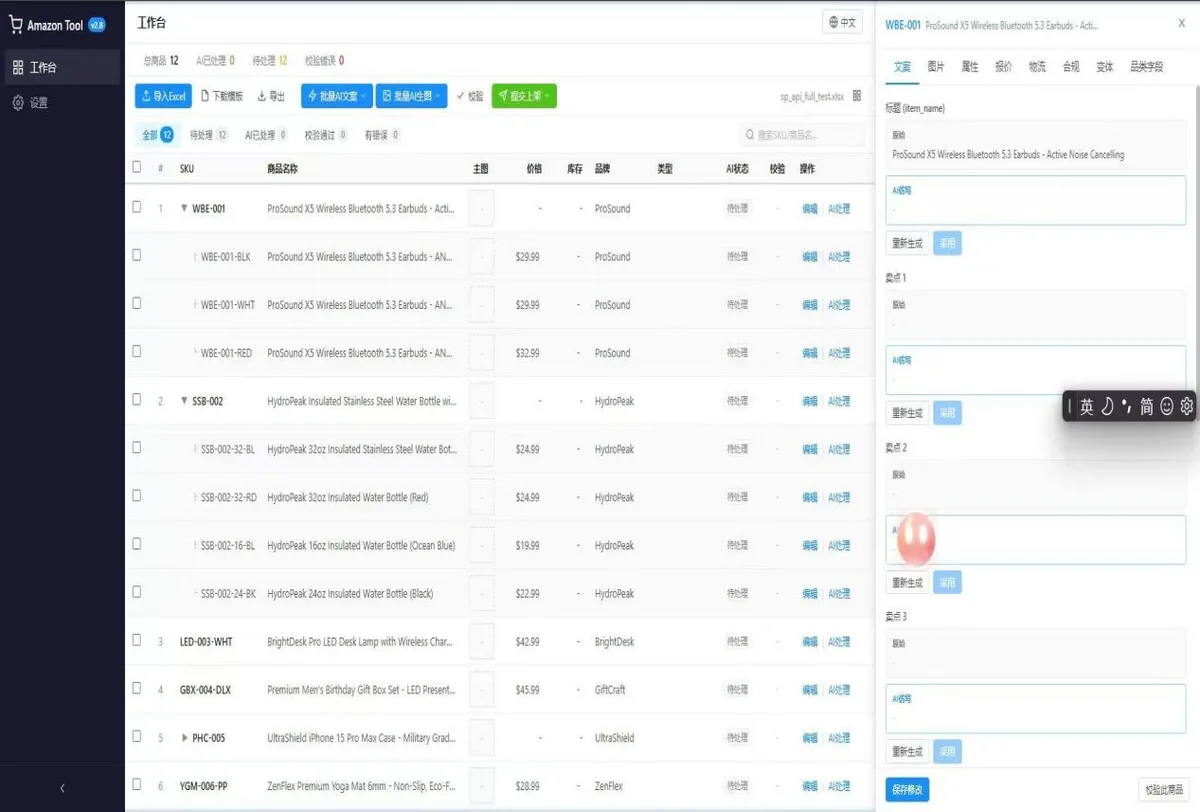Click 编辑 link for GBX-004-DLX row
Screen dimensions: 1200x812
(x=810, y=690)
